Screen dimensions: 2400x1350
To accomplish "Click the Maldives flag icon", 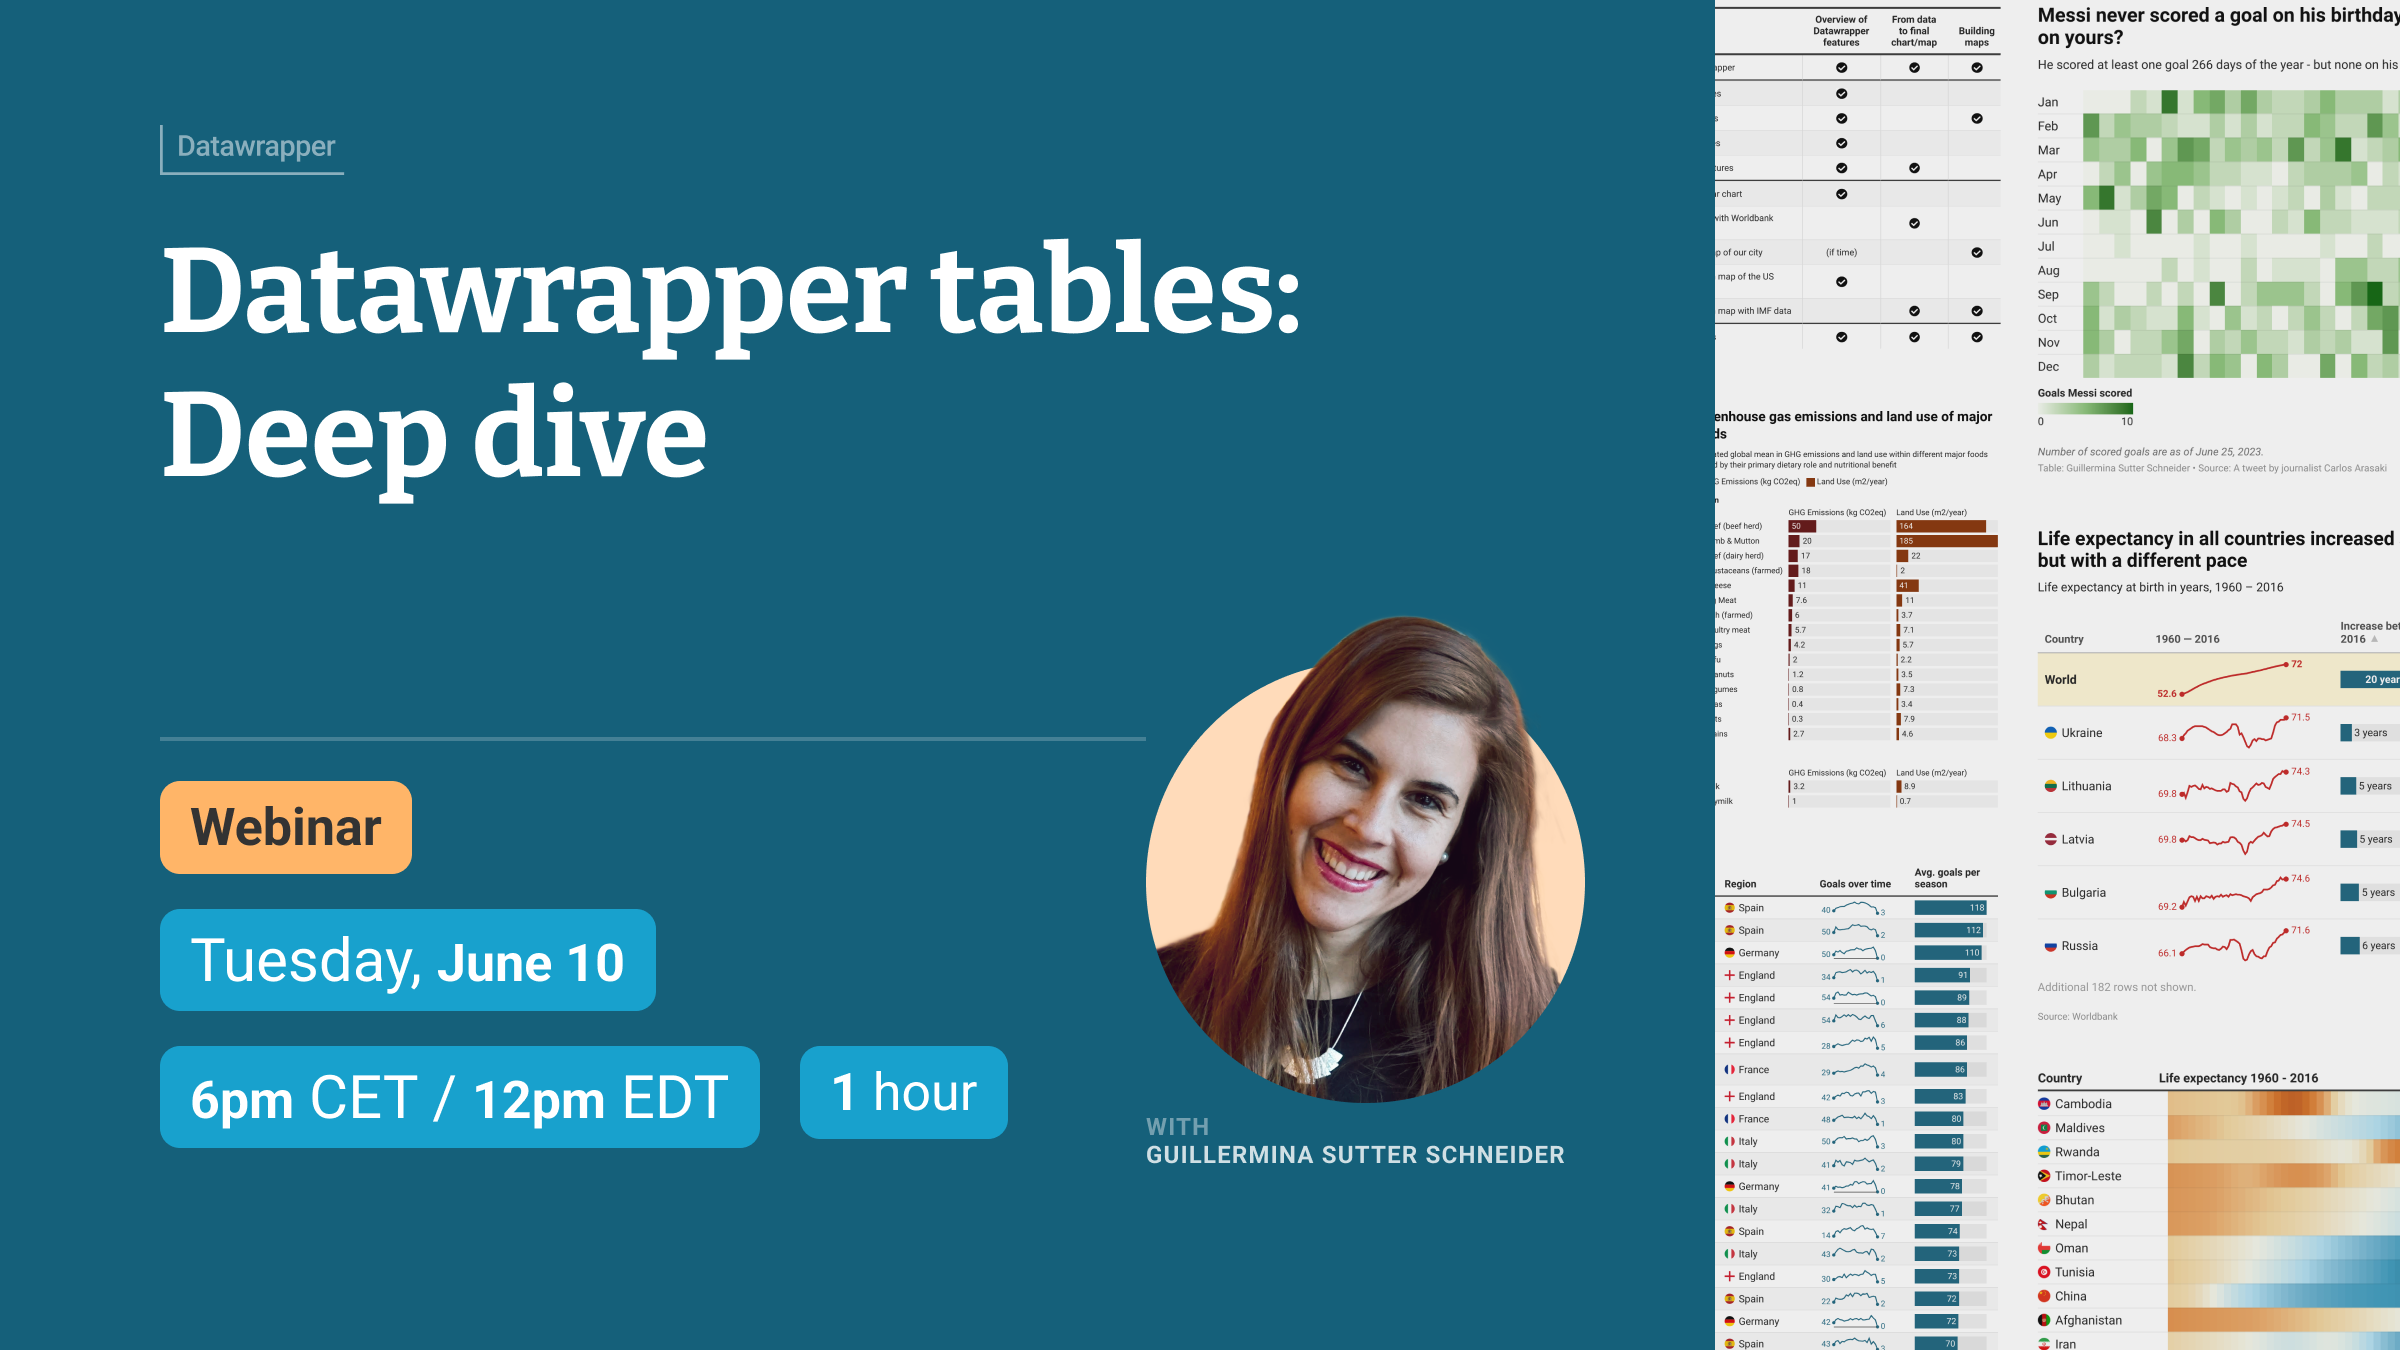I will coord(2046,1127).
